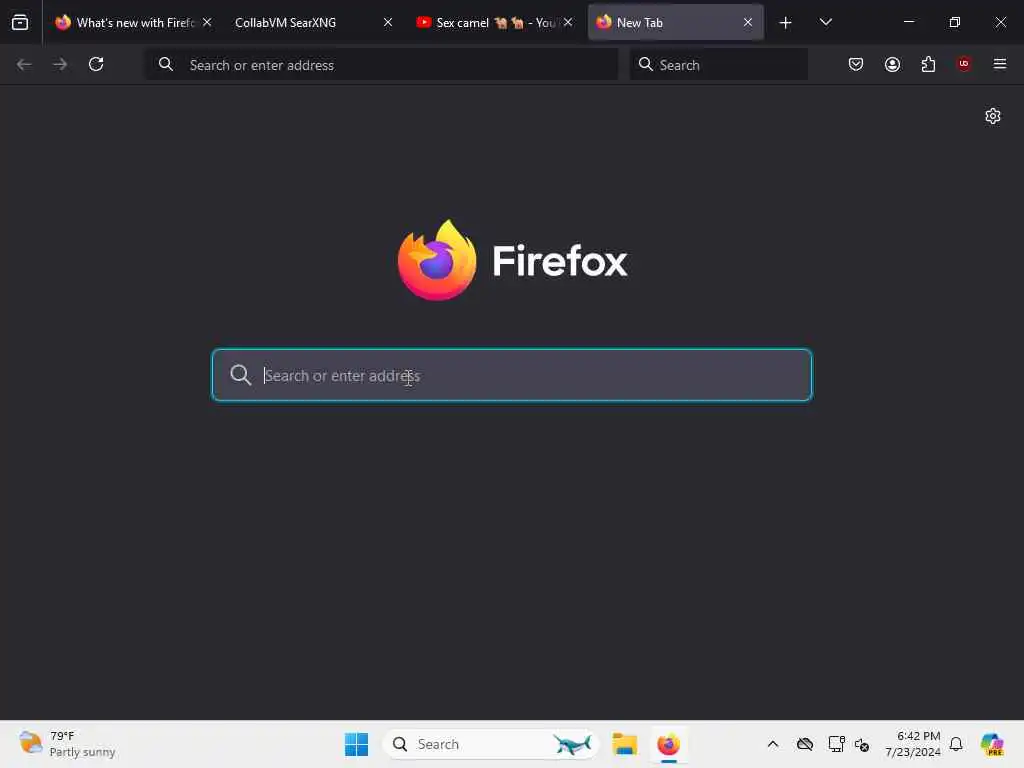
Task: Close the CollabVM SearXNG tab
Action: tap(388, 22)
